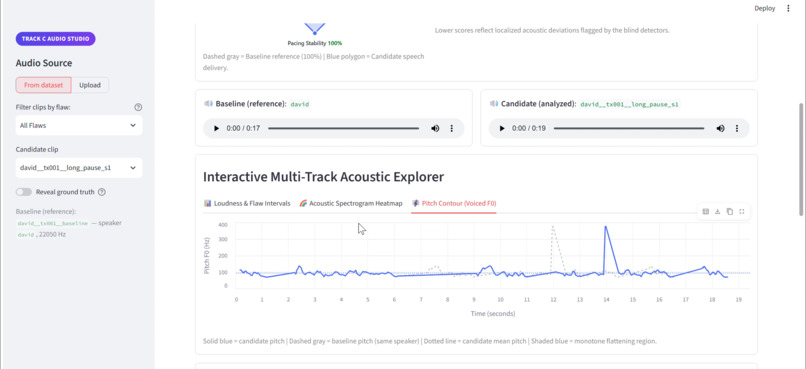The height and width of the screenshot is (369, 806).
Task: Click the david__tx001__long_pause_s1 candidate tag
Action: (630, 104)
